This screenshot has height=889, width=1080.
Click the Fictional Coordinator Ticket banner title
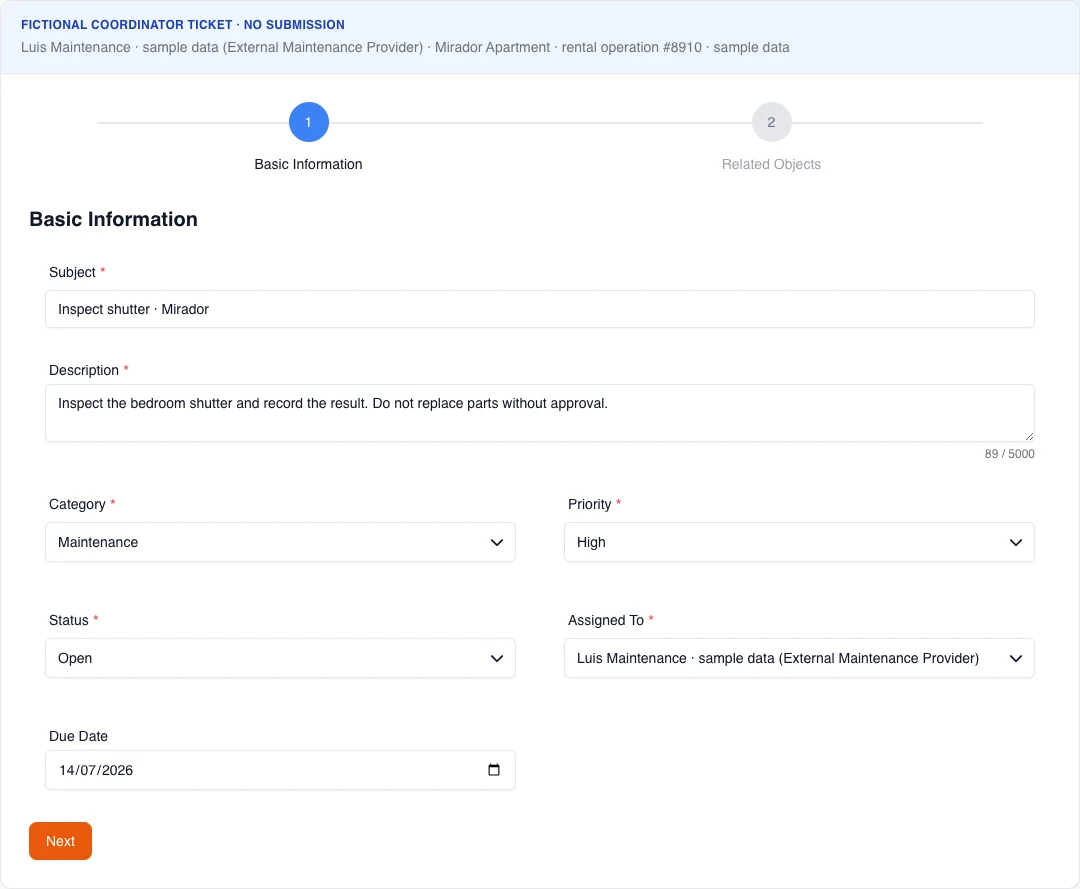tap(183, 25)
